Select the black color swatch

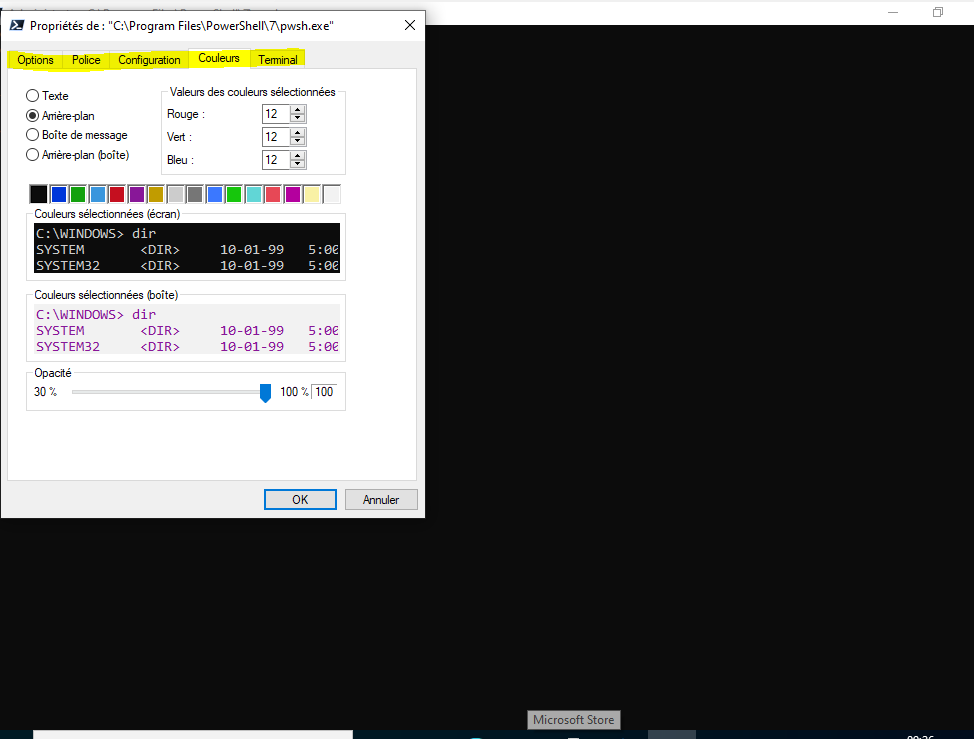point(39,194)
